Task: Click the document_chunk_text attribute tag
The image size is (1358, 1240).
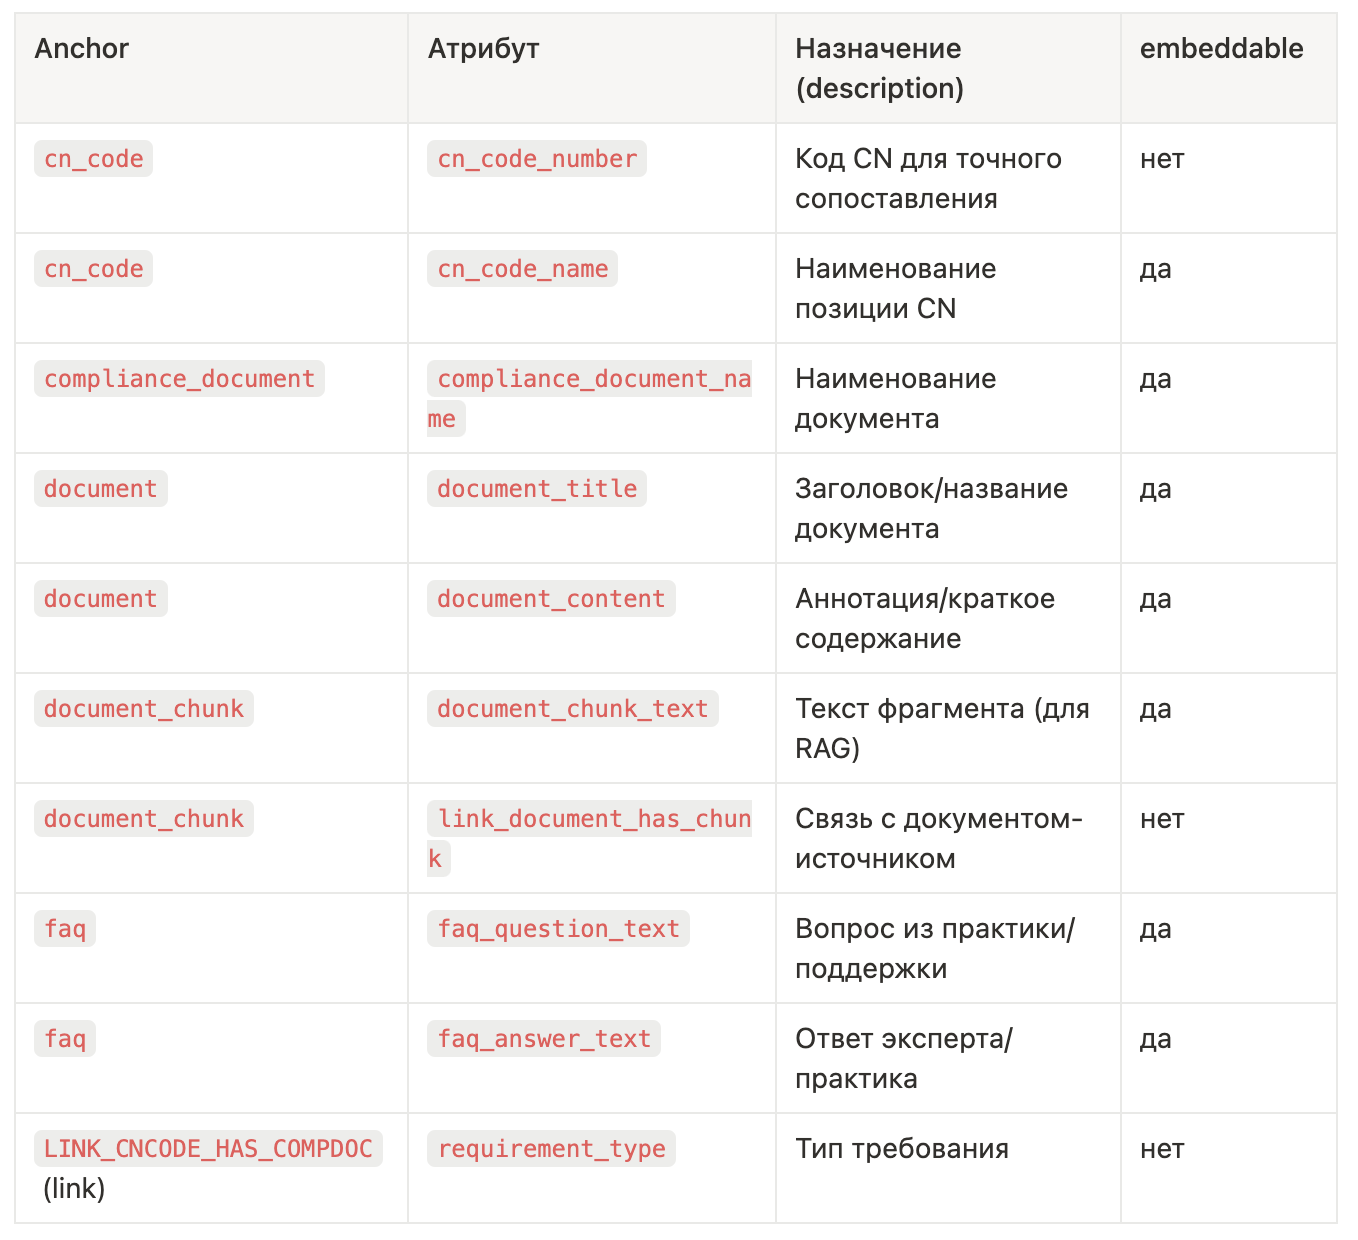Action: pyautogui.click(x=572, y=709)
